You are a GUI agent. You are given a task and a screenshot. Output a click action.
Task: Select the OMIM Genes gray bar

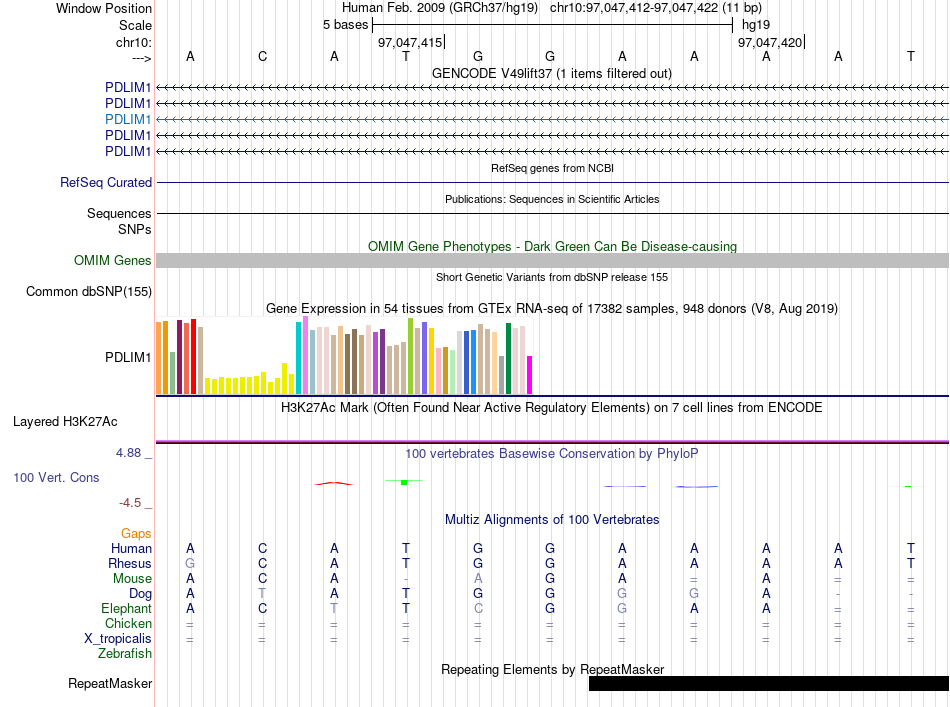[553, 261]
